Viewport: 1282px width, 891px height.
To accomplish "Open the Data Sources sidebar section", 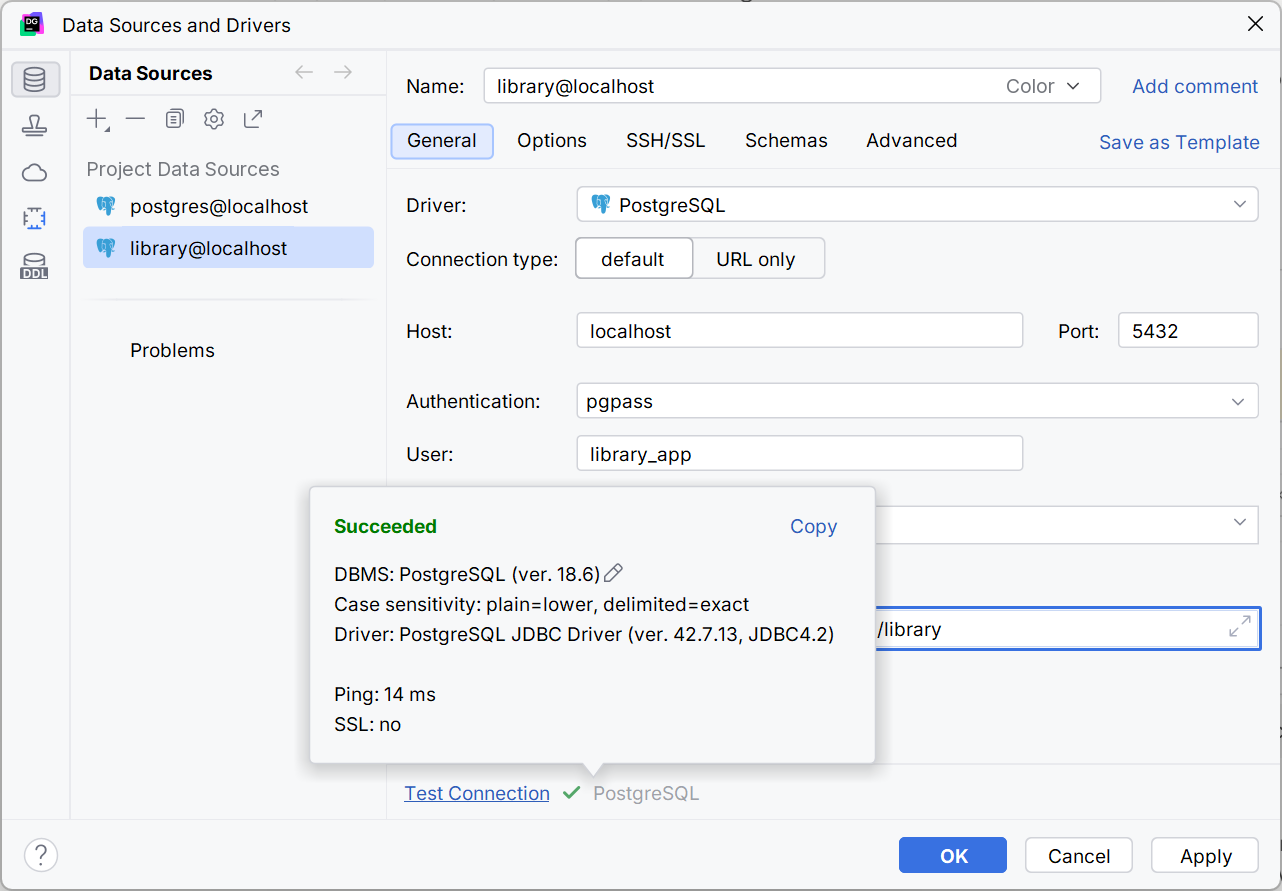I will pos(35,80).
